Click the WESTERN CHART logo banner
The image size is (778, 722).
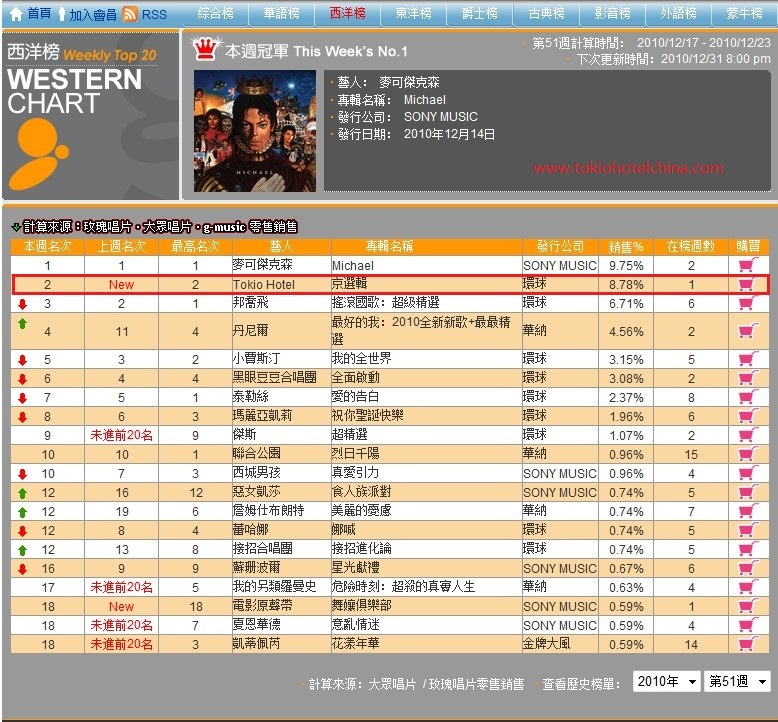(x=90, y=115)
